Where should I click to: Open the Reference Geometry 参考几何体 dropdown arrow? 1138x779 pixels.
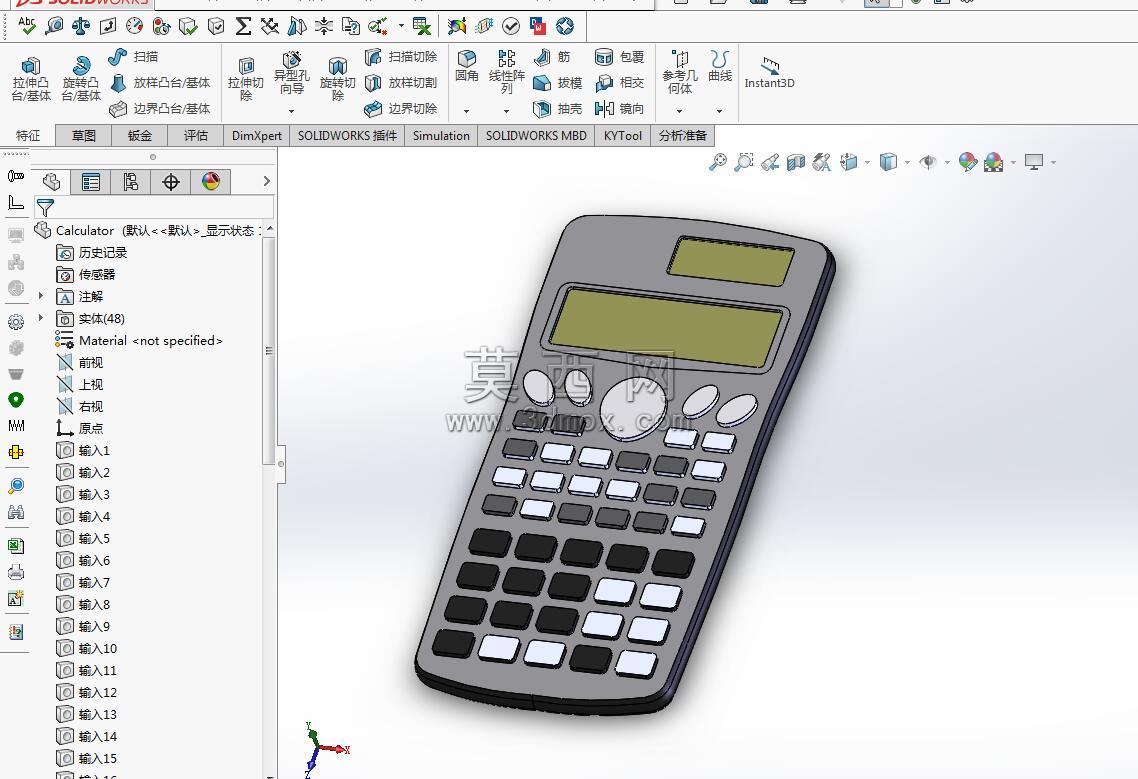pos(679,111)
